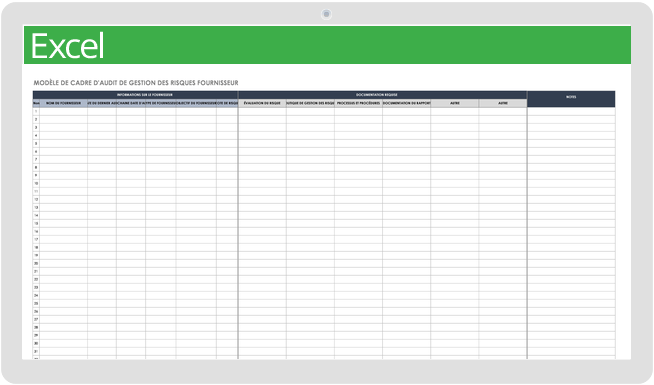Click Évaluation du risque cell in row 5
654x385 pixels.
click(x=262, y=143)
